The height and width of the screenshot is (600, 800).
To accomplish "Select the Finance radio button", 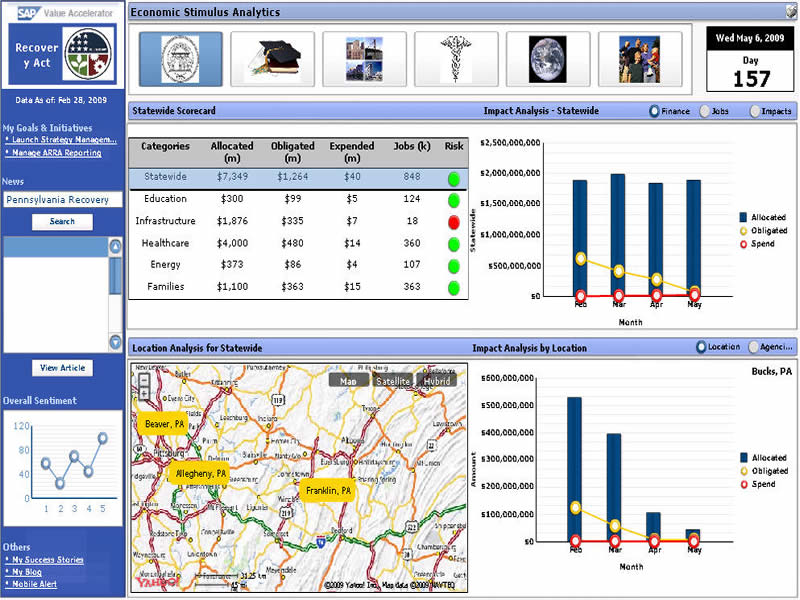I will coord(655,111).
